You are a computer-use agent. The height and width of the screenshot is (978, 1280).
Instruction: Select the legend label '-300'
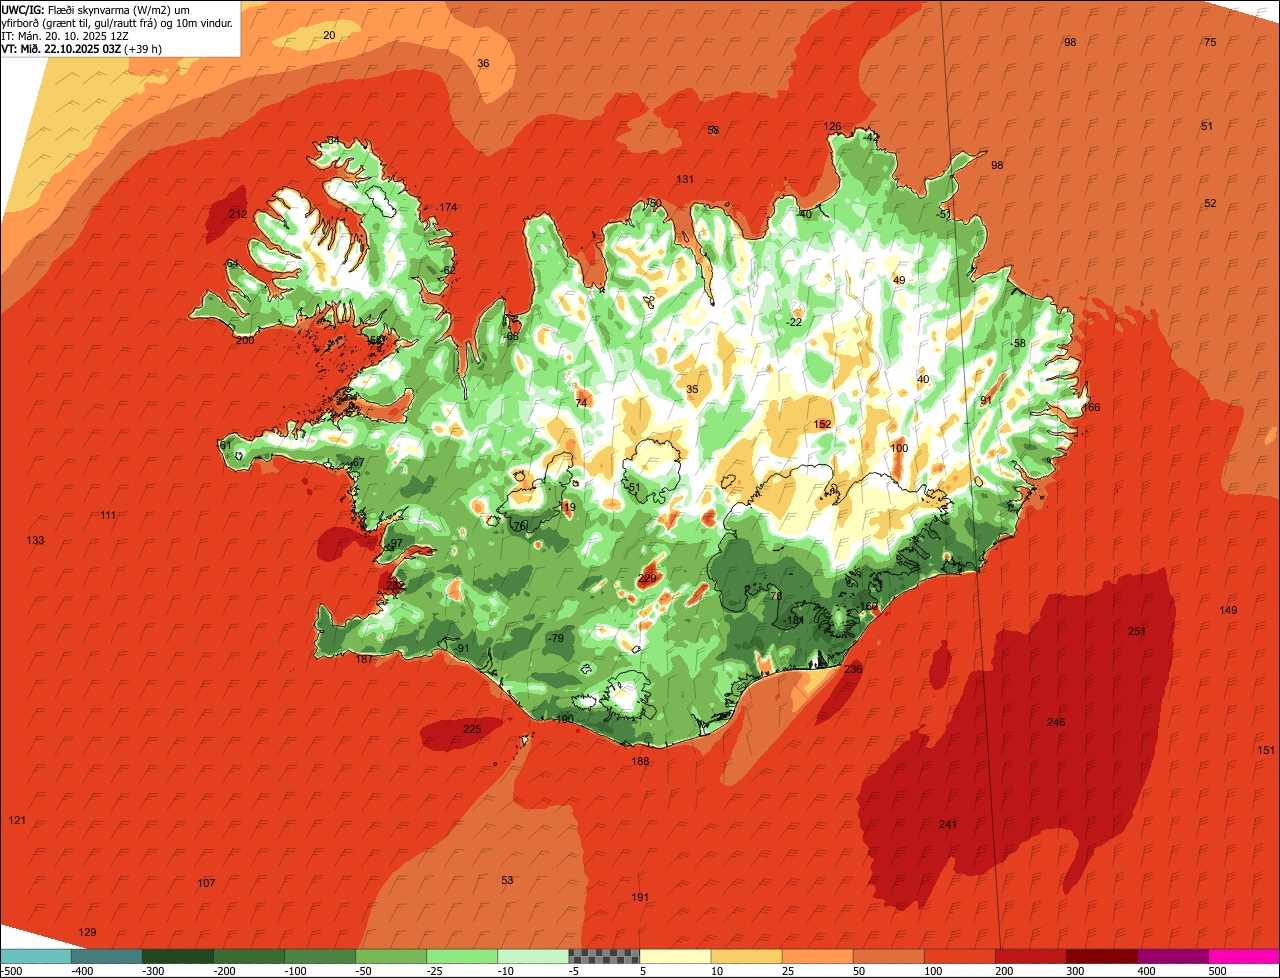pyautogui.click(x=152, y=971)
